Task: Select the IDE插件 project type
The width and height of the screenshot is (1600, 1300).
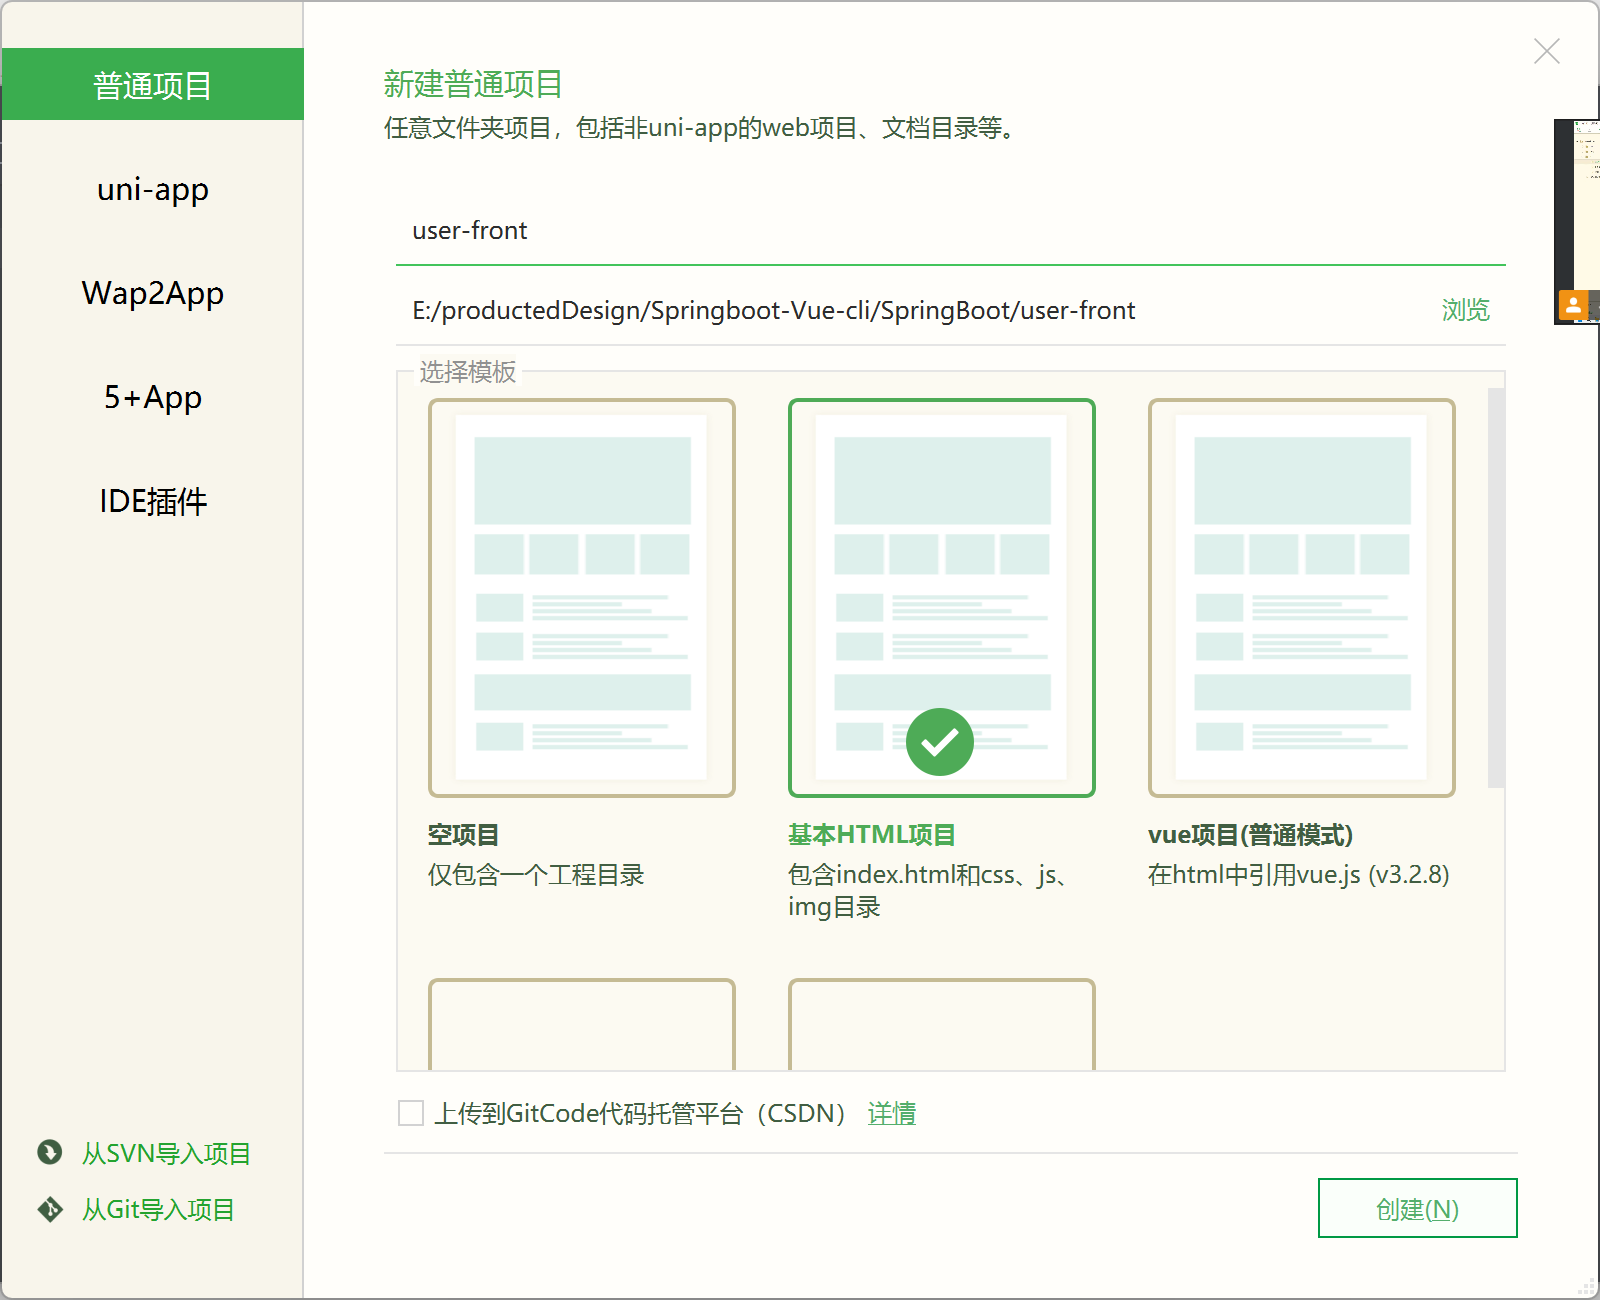Action: [x=152, y=501]
